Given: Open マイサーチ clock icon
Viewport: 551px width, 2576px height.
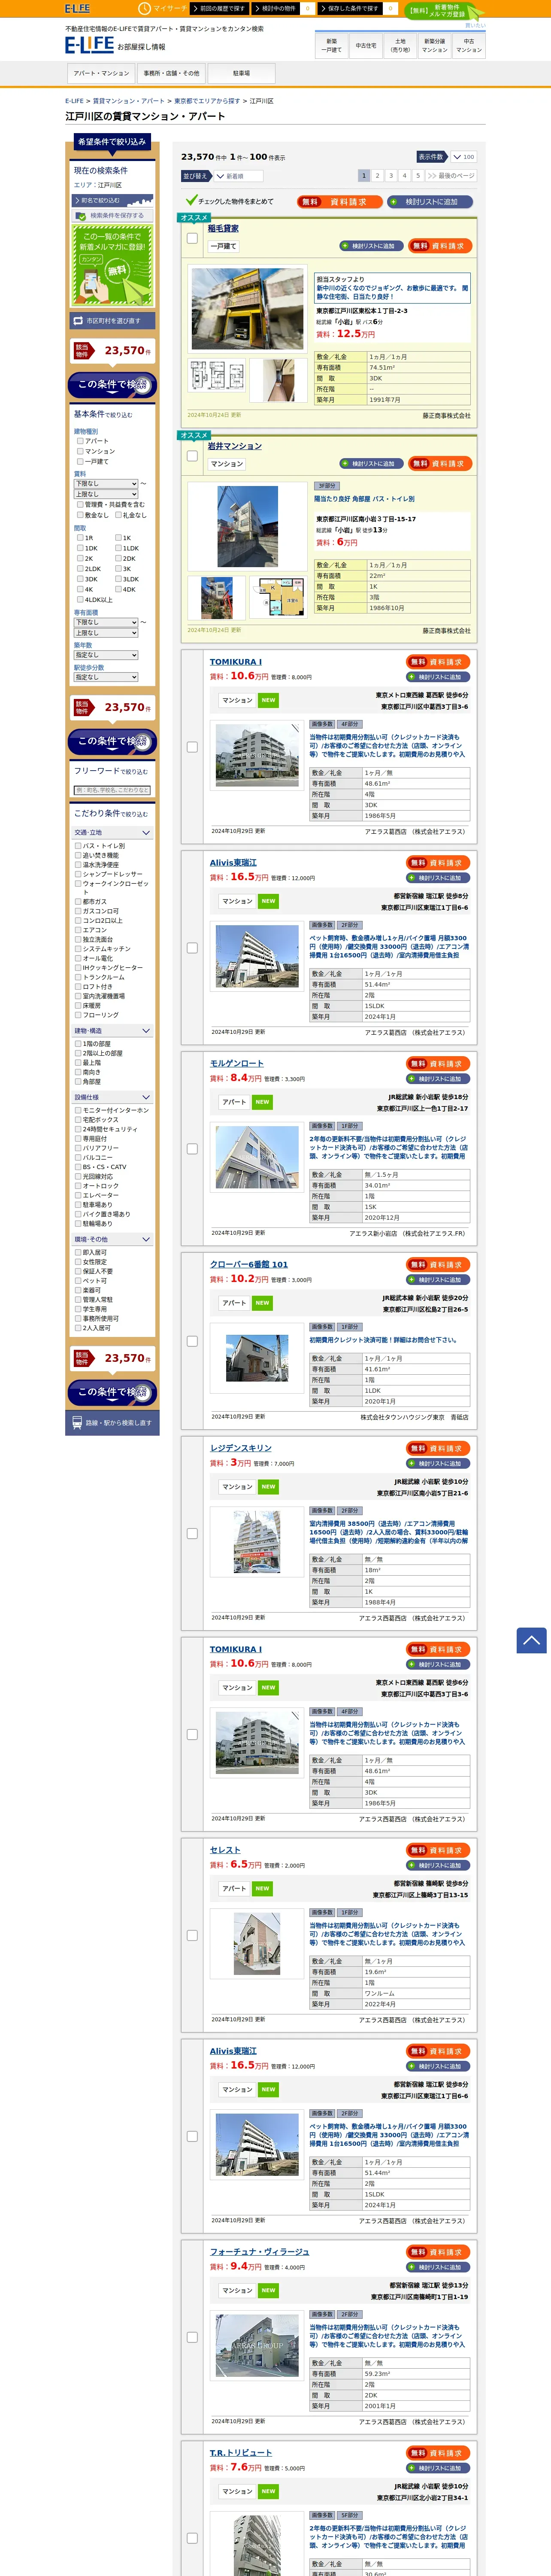Looking at the screenshot, I should click(x=144, y=8).
